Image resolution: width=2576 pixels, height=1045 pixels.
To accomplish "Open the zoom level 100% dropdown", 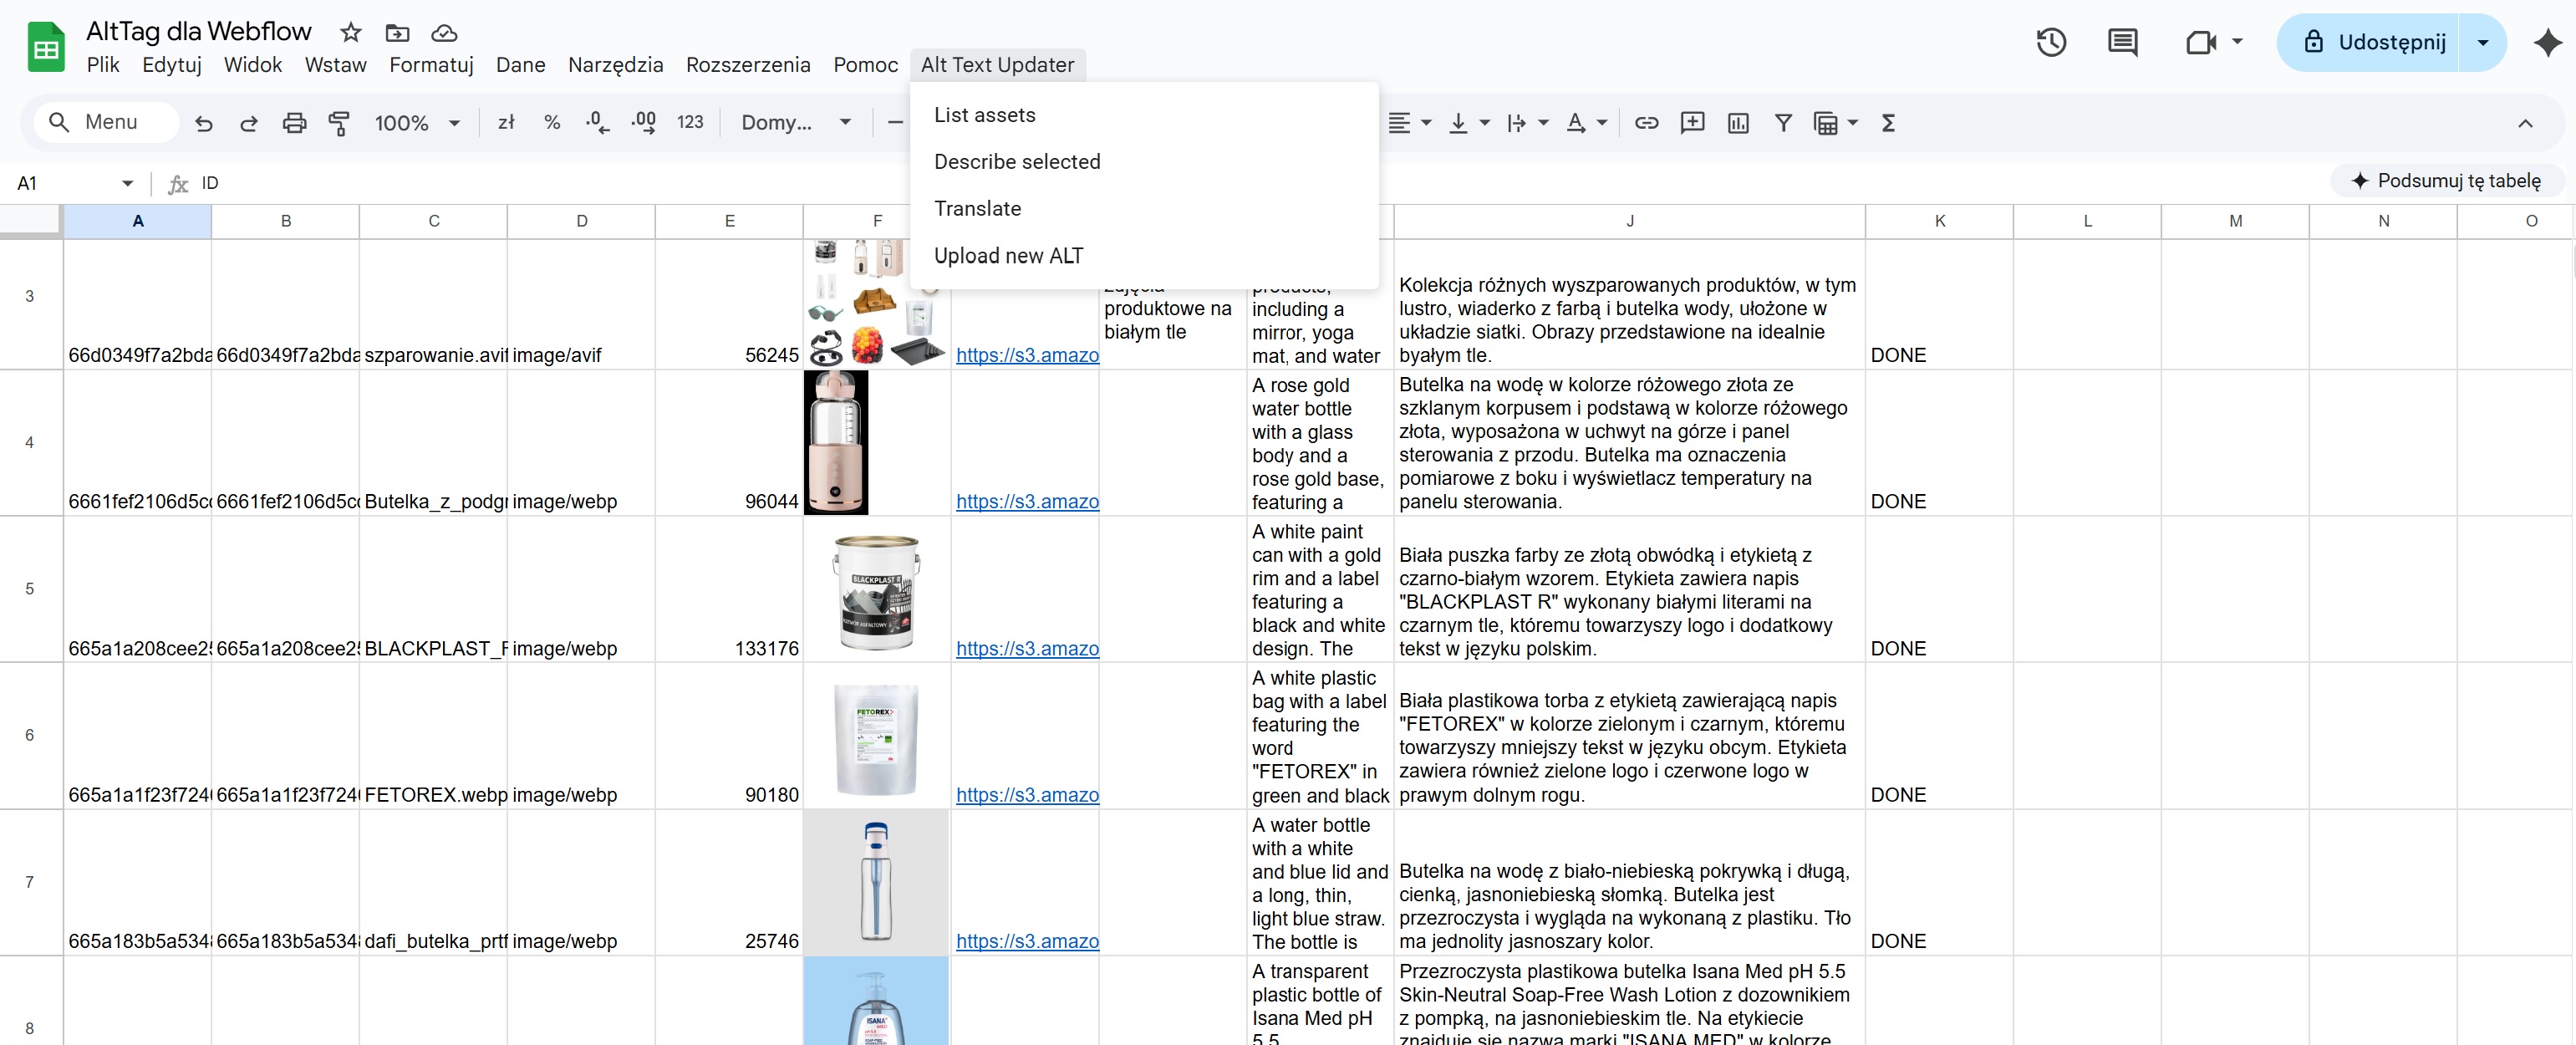I will click(x=417, y=122).
